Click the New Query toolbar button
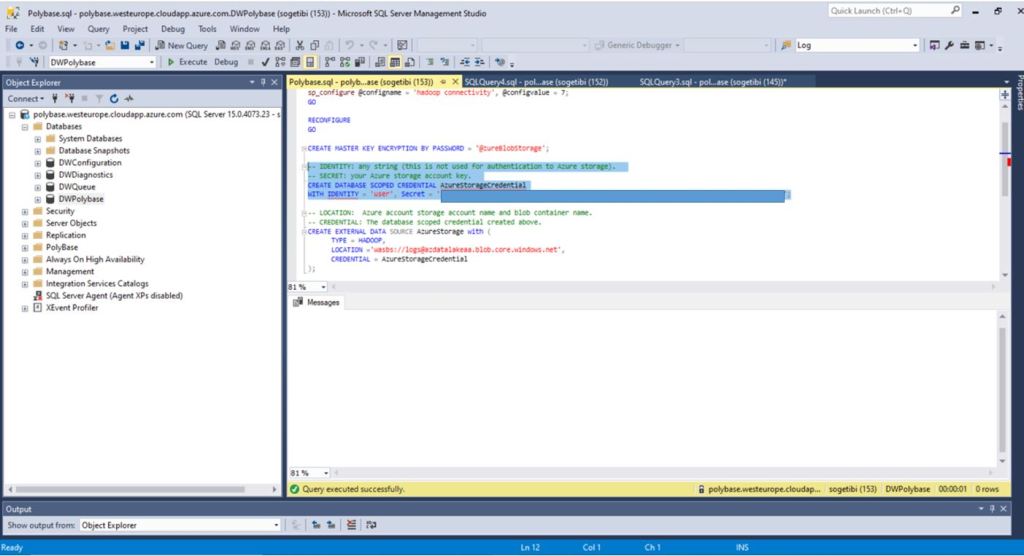 coord(182,45)
